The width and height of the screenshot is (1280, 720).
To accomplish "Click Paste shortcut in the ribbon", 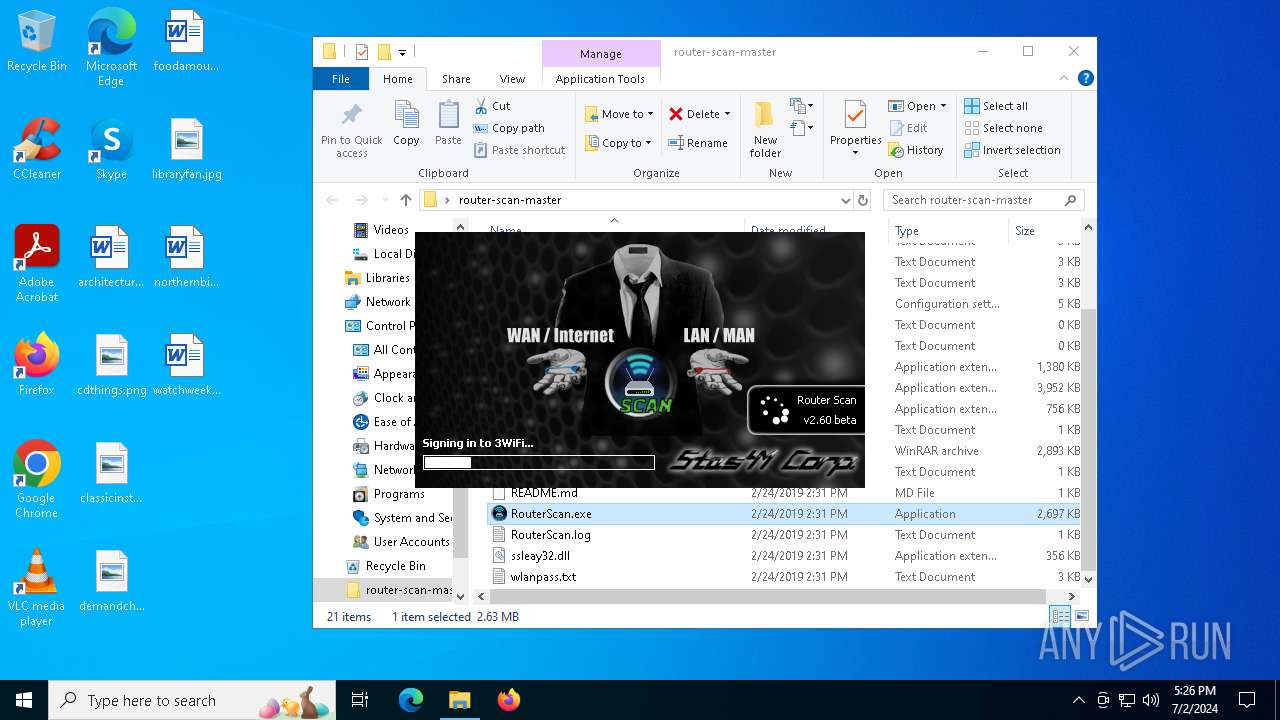I will click(x=519, y=150).
